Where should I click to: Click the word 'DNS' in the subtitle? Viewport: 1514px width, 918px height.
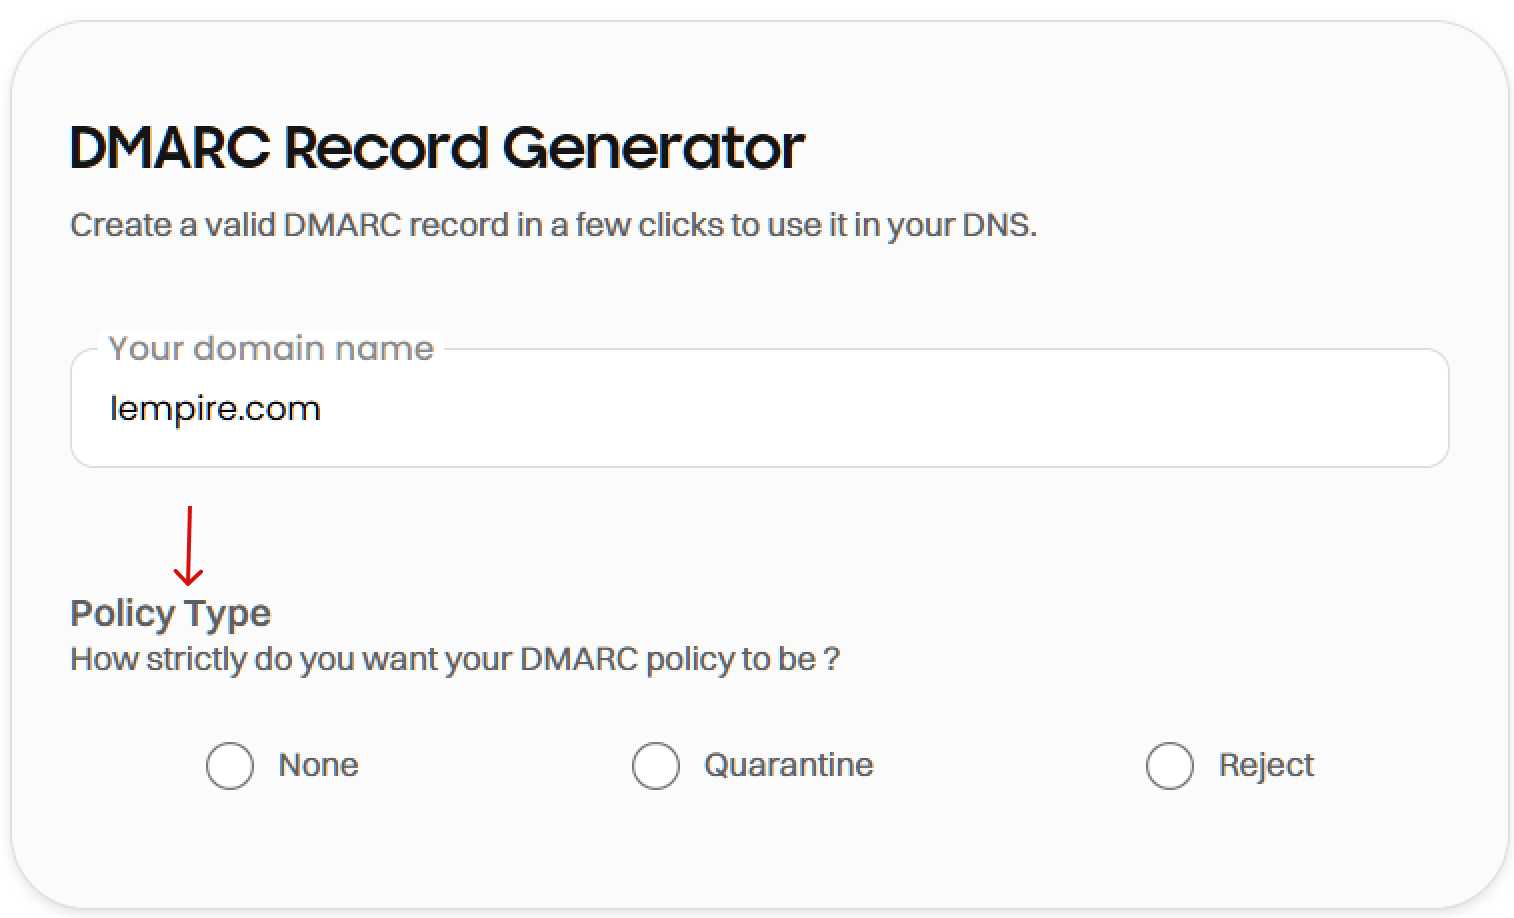tap(996, 225)
